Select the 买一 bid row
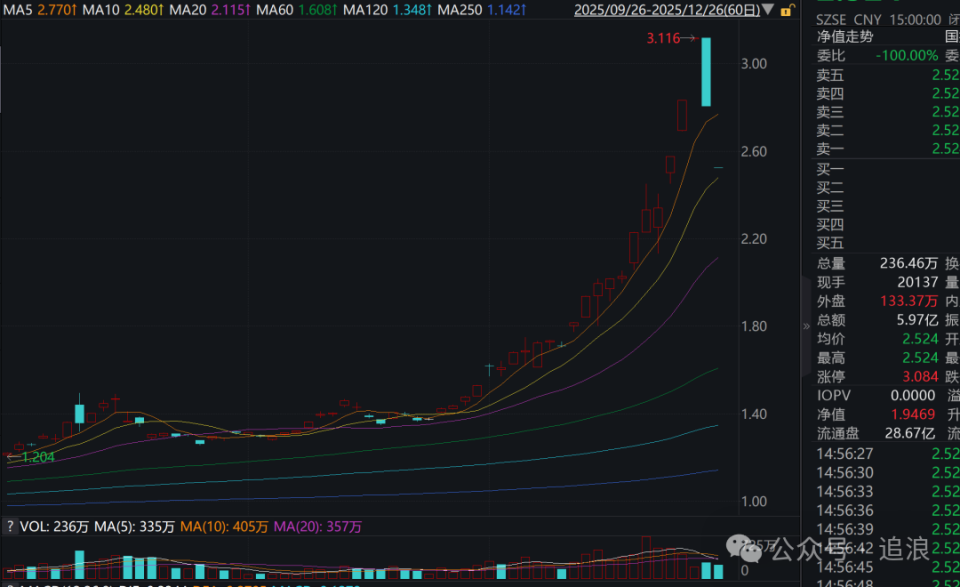The image size is (960, 587). (888, 169)
